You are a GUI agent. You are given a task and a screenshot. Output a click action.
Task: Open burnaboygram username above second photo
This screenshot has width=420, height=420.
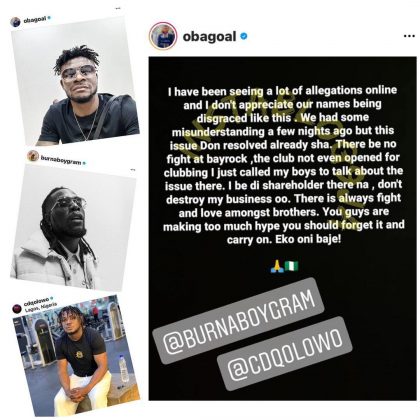coord(61,160)
